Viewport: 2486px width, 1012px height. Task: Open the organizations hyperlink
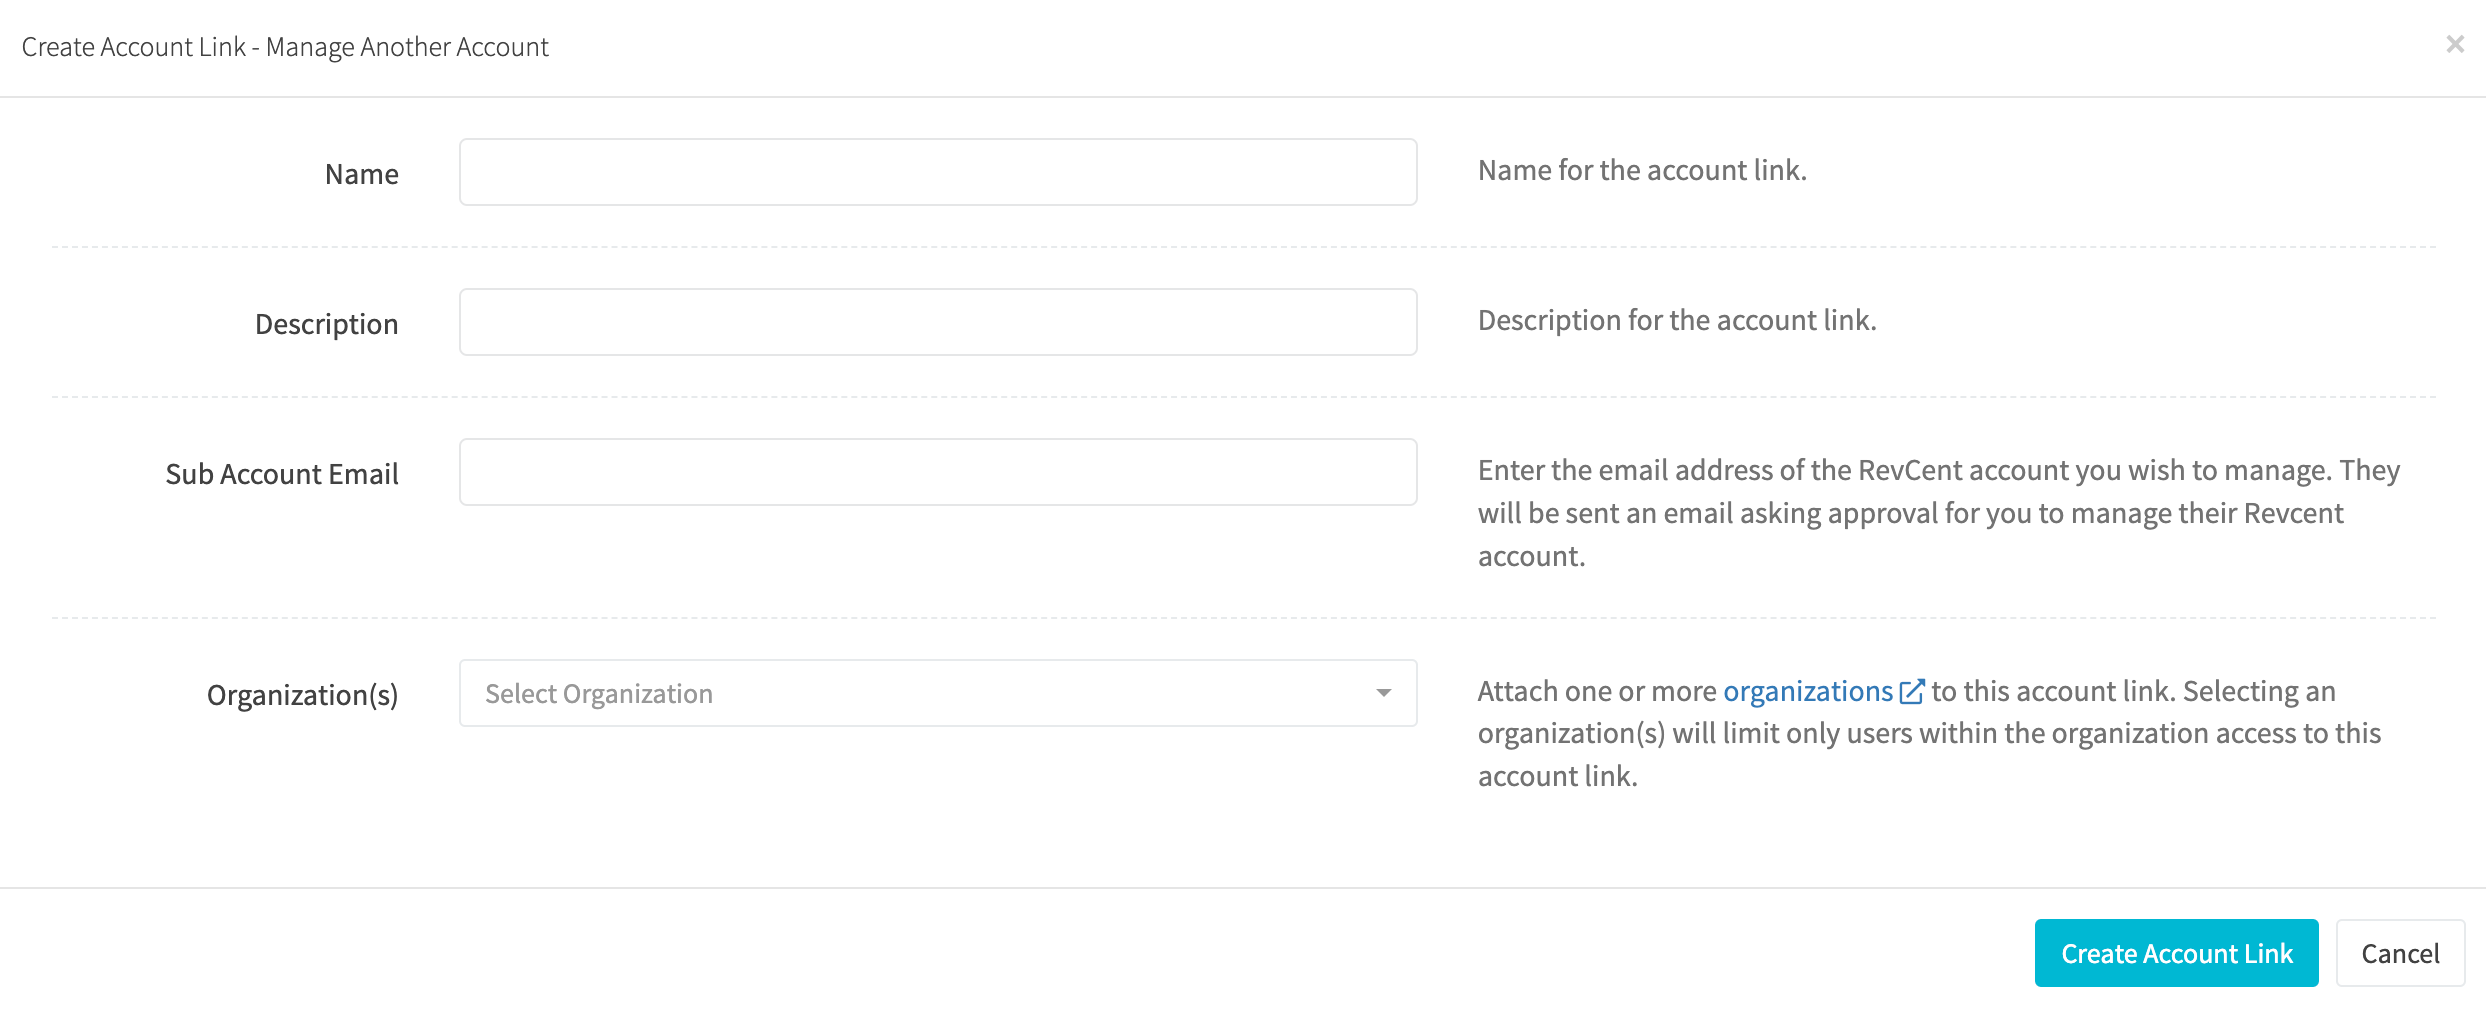coord(1808,691)
